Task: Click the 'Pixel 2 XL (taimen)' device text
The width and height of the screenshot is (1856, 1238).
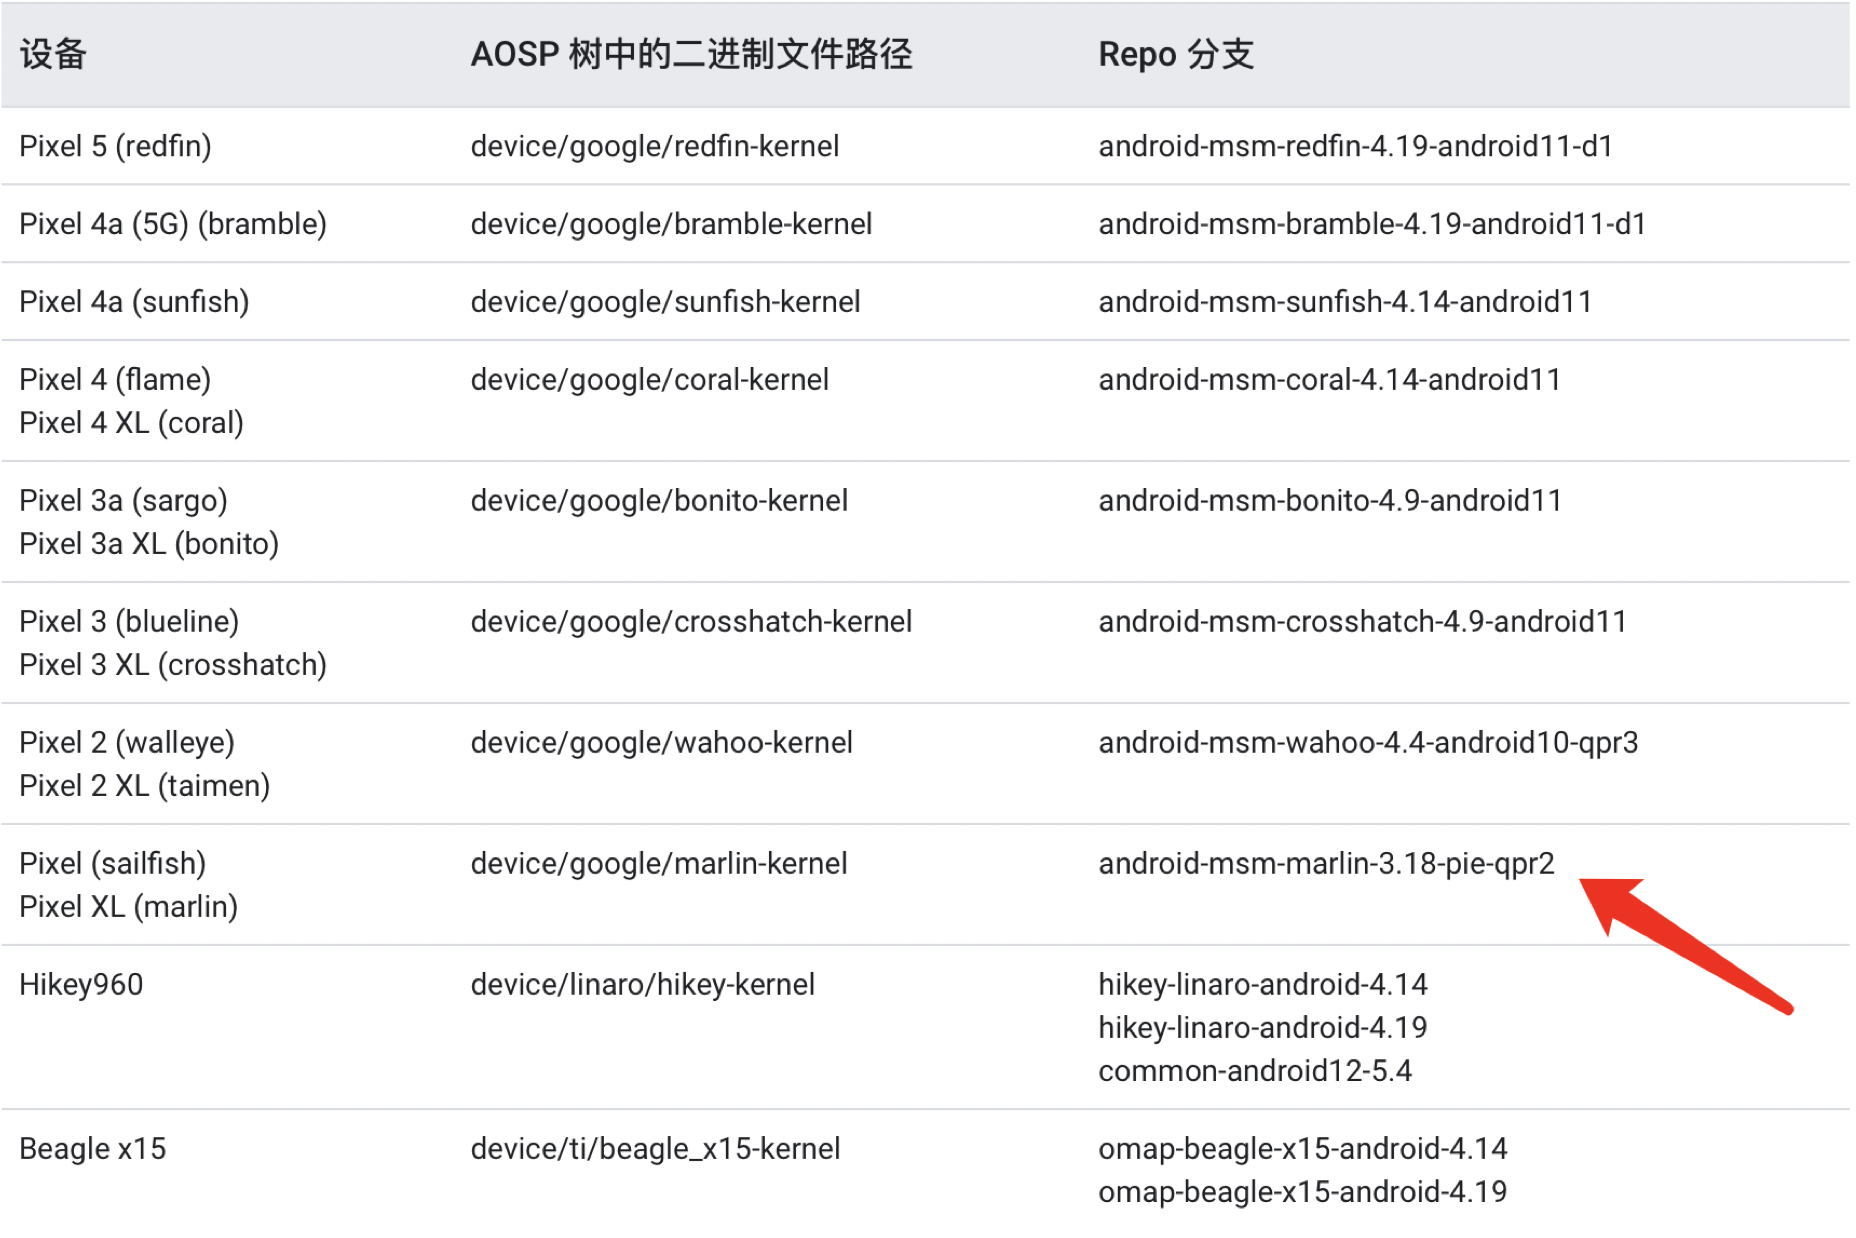Action: click(145, 787)
